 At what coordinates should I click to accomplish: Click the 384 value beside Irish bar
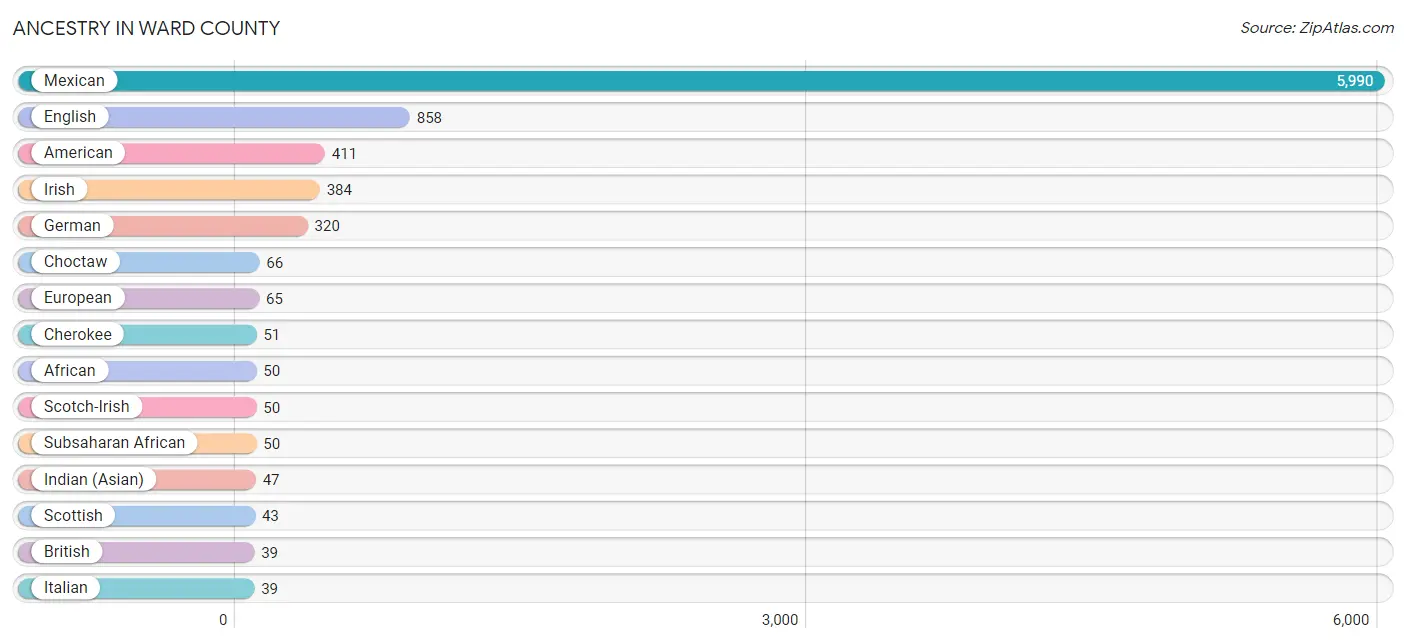[x=339, y=190]
